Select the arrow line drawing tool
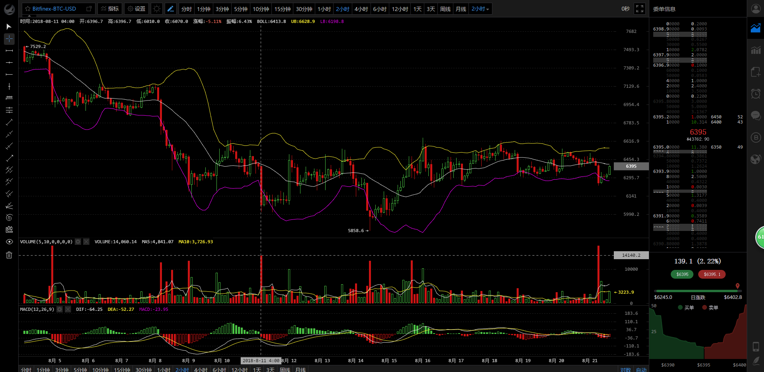The image size is (764, 372). point(9,158)
